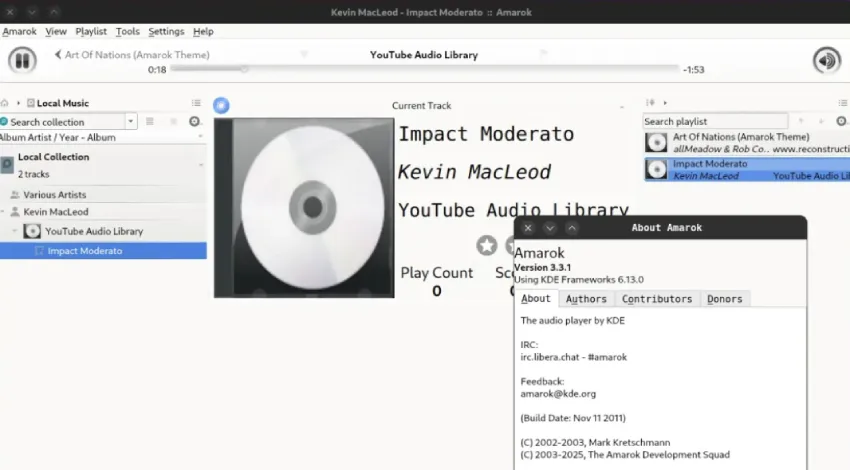Screen dimensions: 850x470
Task: Toggle the merged view list icon in collection toolbar
Action: 150,121
